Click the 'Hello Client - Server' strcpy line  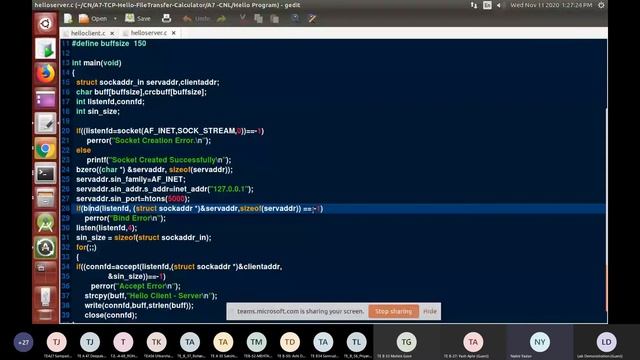(x=151, y=296)
